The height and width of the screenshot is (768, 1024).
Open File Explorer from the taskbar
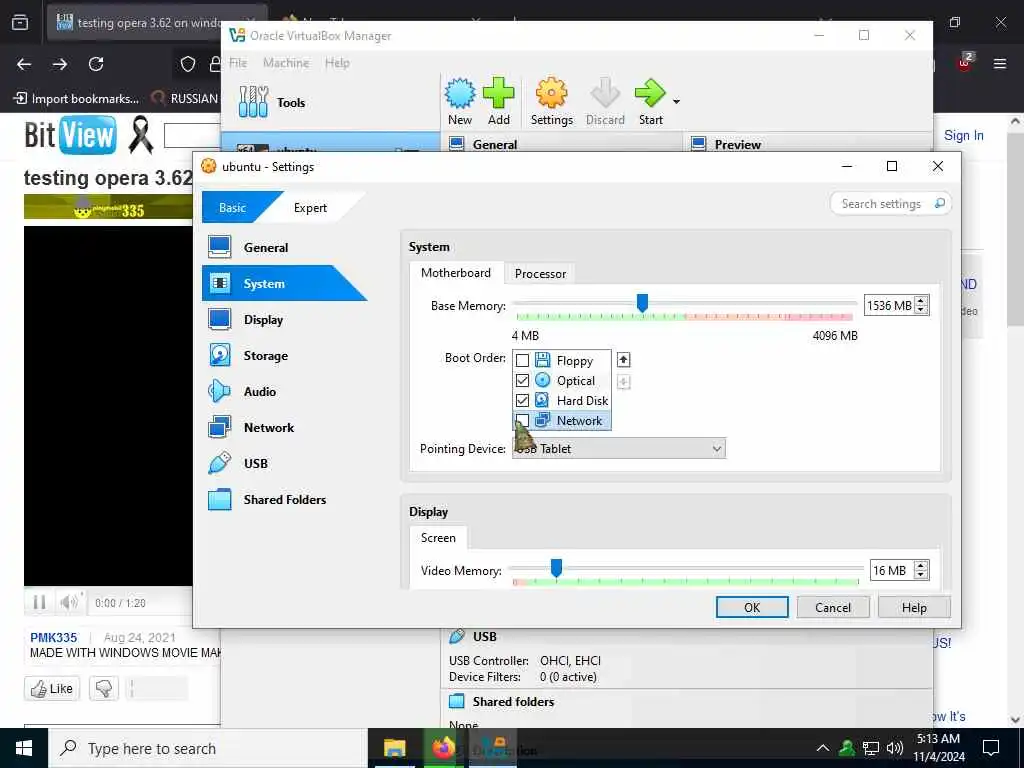click(394, 748)
